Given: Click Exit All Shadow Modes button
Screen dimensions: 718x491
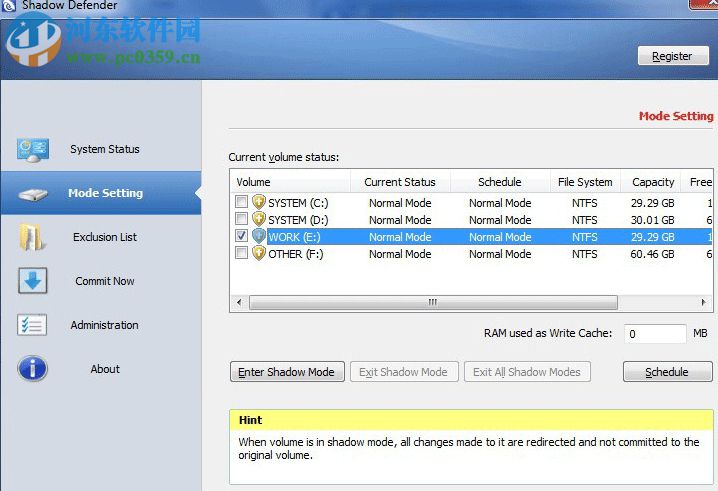Looking at the screenshot, I should tap(527, 372).
